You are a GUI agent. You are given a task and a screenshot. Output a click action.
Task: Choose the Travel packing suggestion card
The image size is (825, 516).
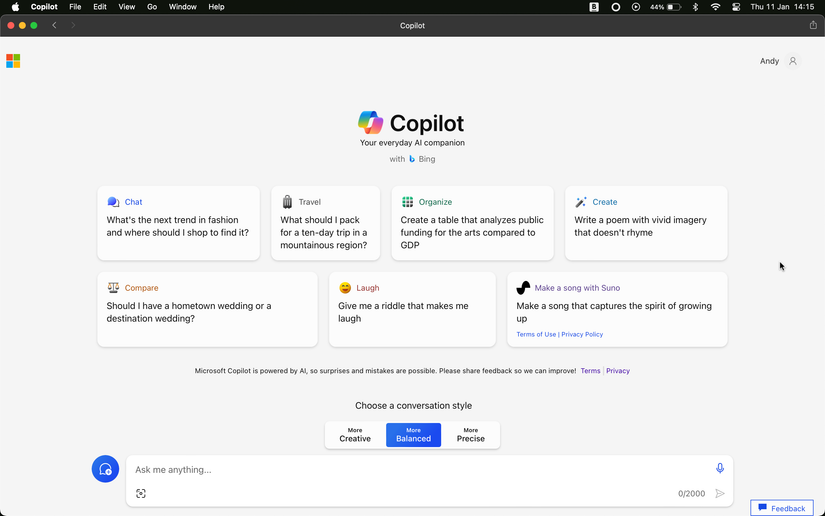coord(325,223)
